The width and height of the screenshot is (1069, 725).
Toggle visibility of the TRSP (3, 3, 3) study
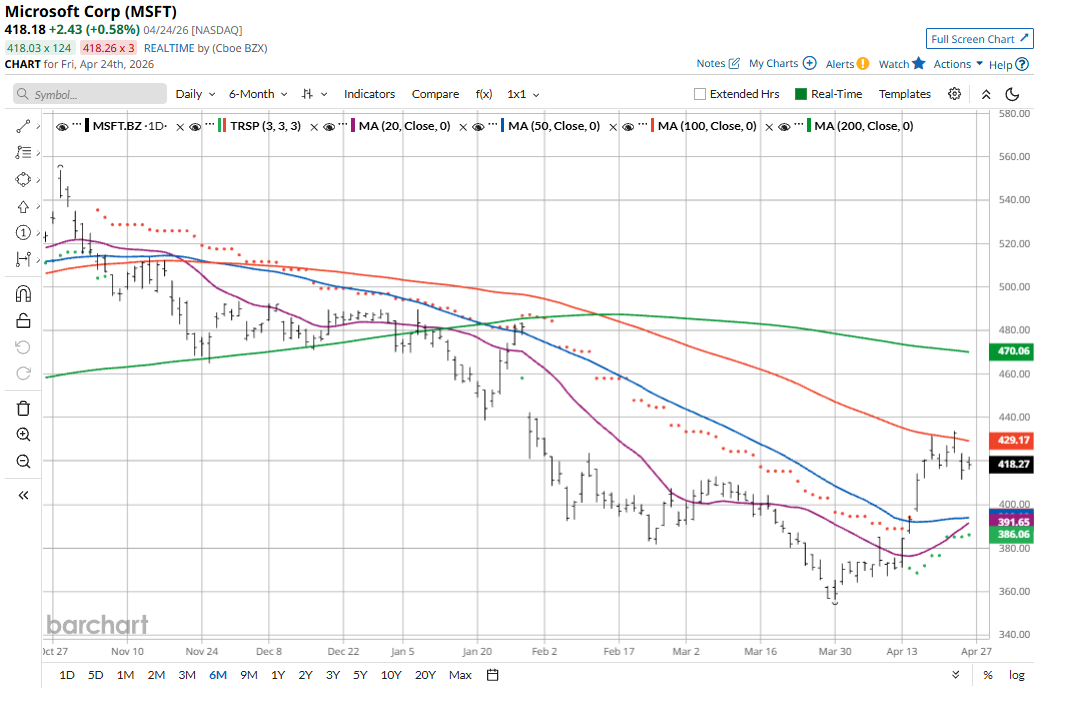click(x=201, y=127)
